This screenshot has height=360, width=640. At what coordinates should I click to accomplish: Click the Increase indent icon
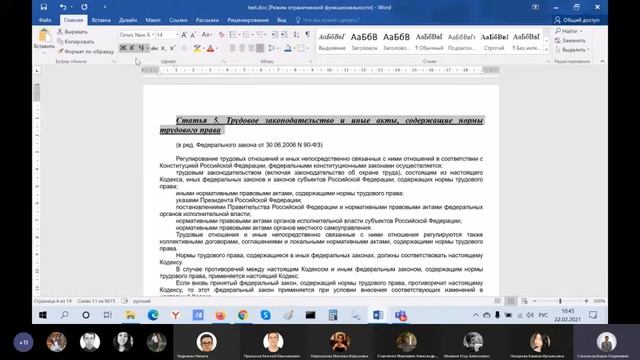[x=284, y=35]
